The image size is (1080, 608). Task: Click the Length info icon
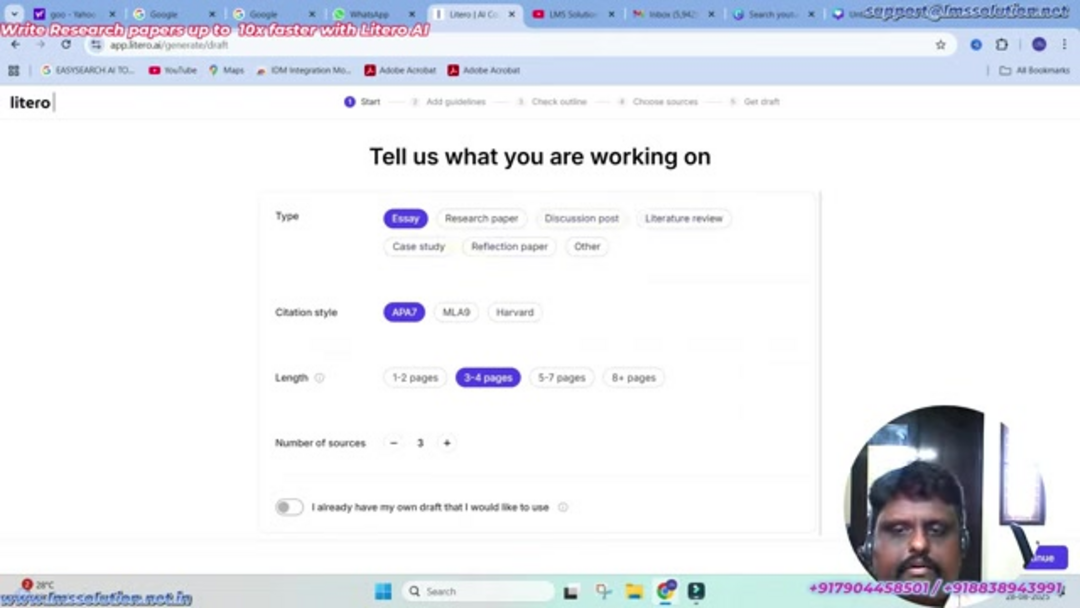[320, 378]
